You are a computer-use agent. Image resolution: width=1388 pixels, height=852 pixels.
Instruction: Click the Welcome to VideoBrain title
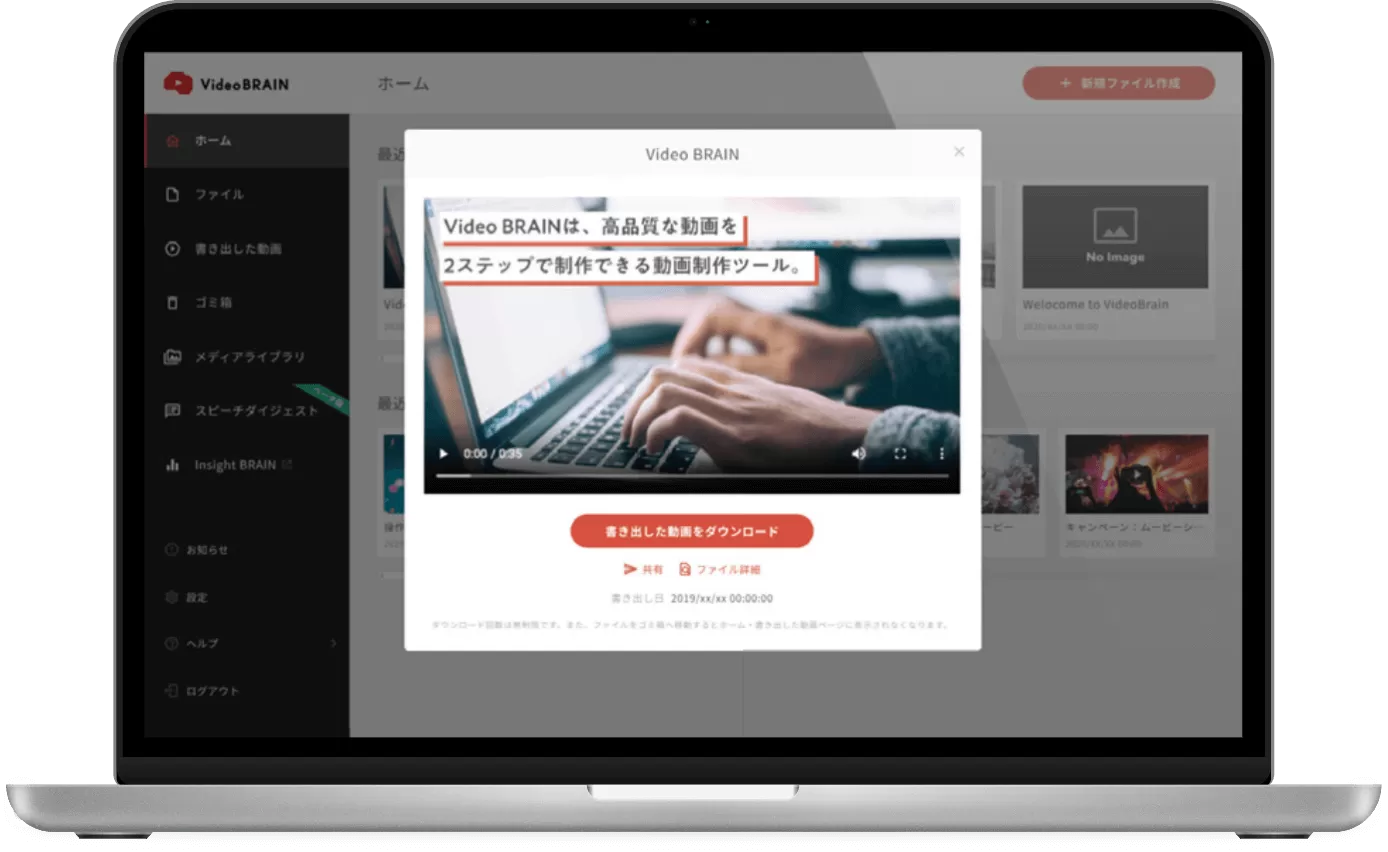coord(1095,305)
